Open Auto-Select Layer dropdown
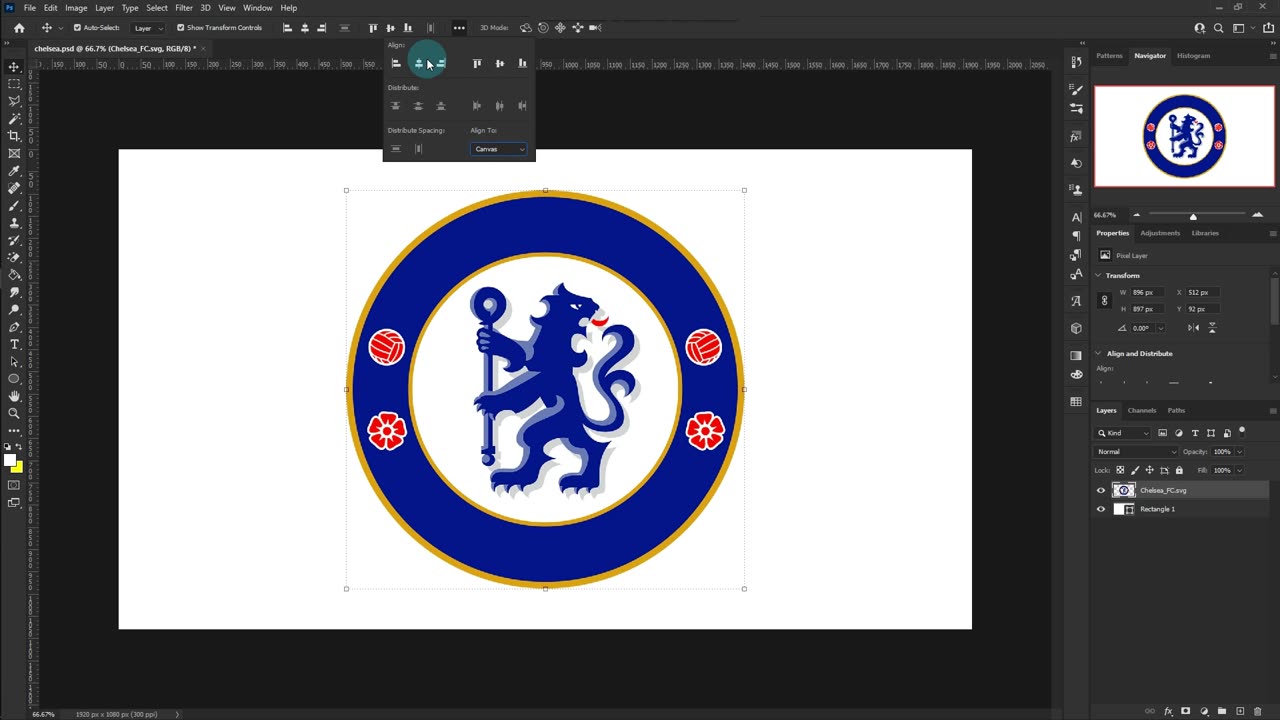Screen dimensions: 1280x720 tap(149, 28)
